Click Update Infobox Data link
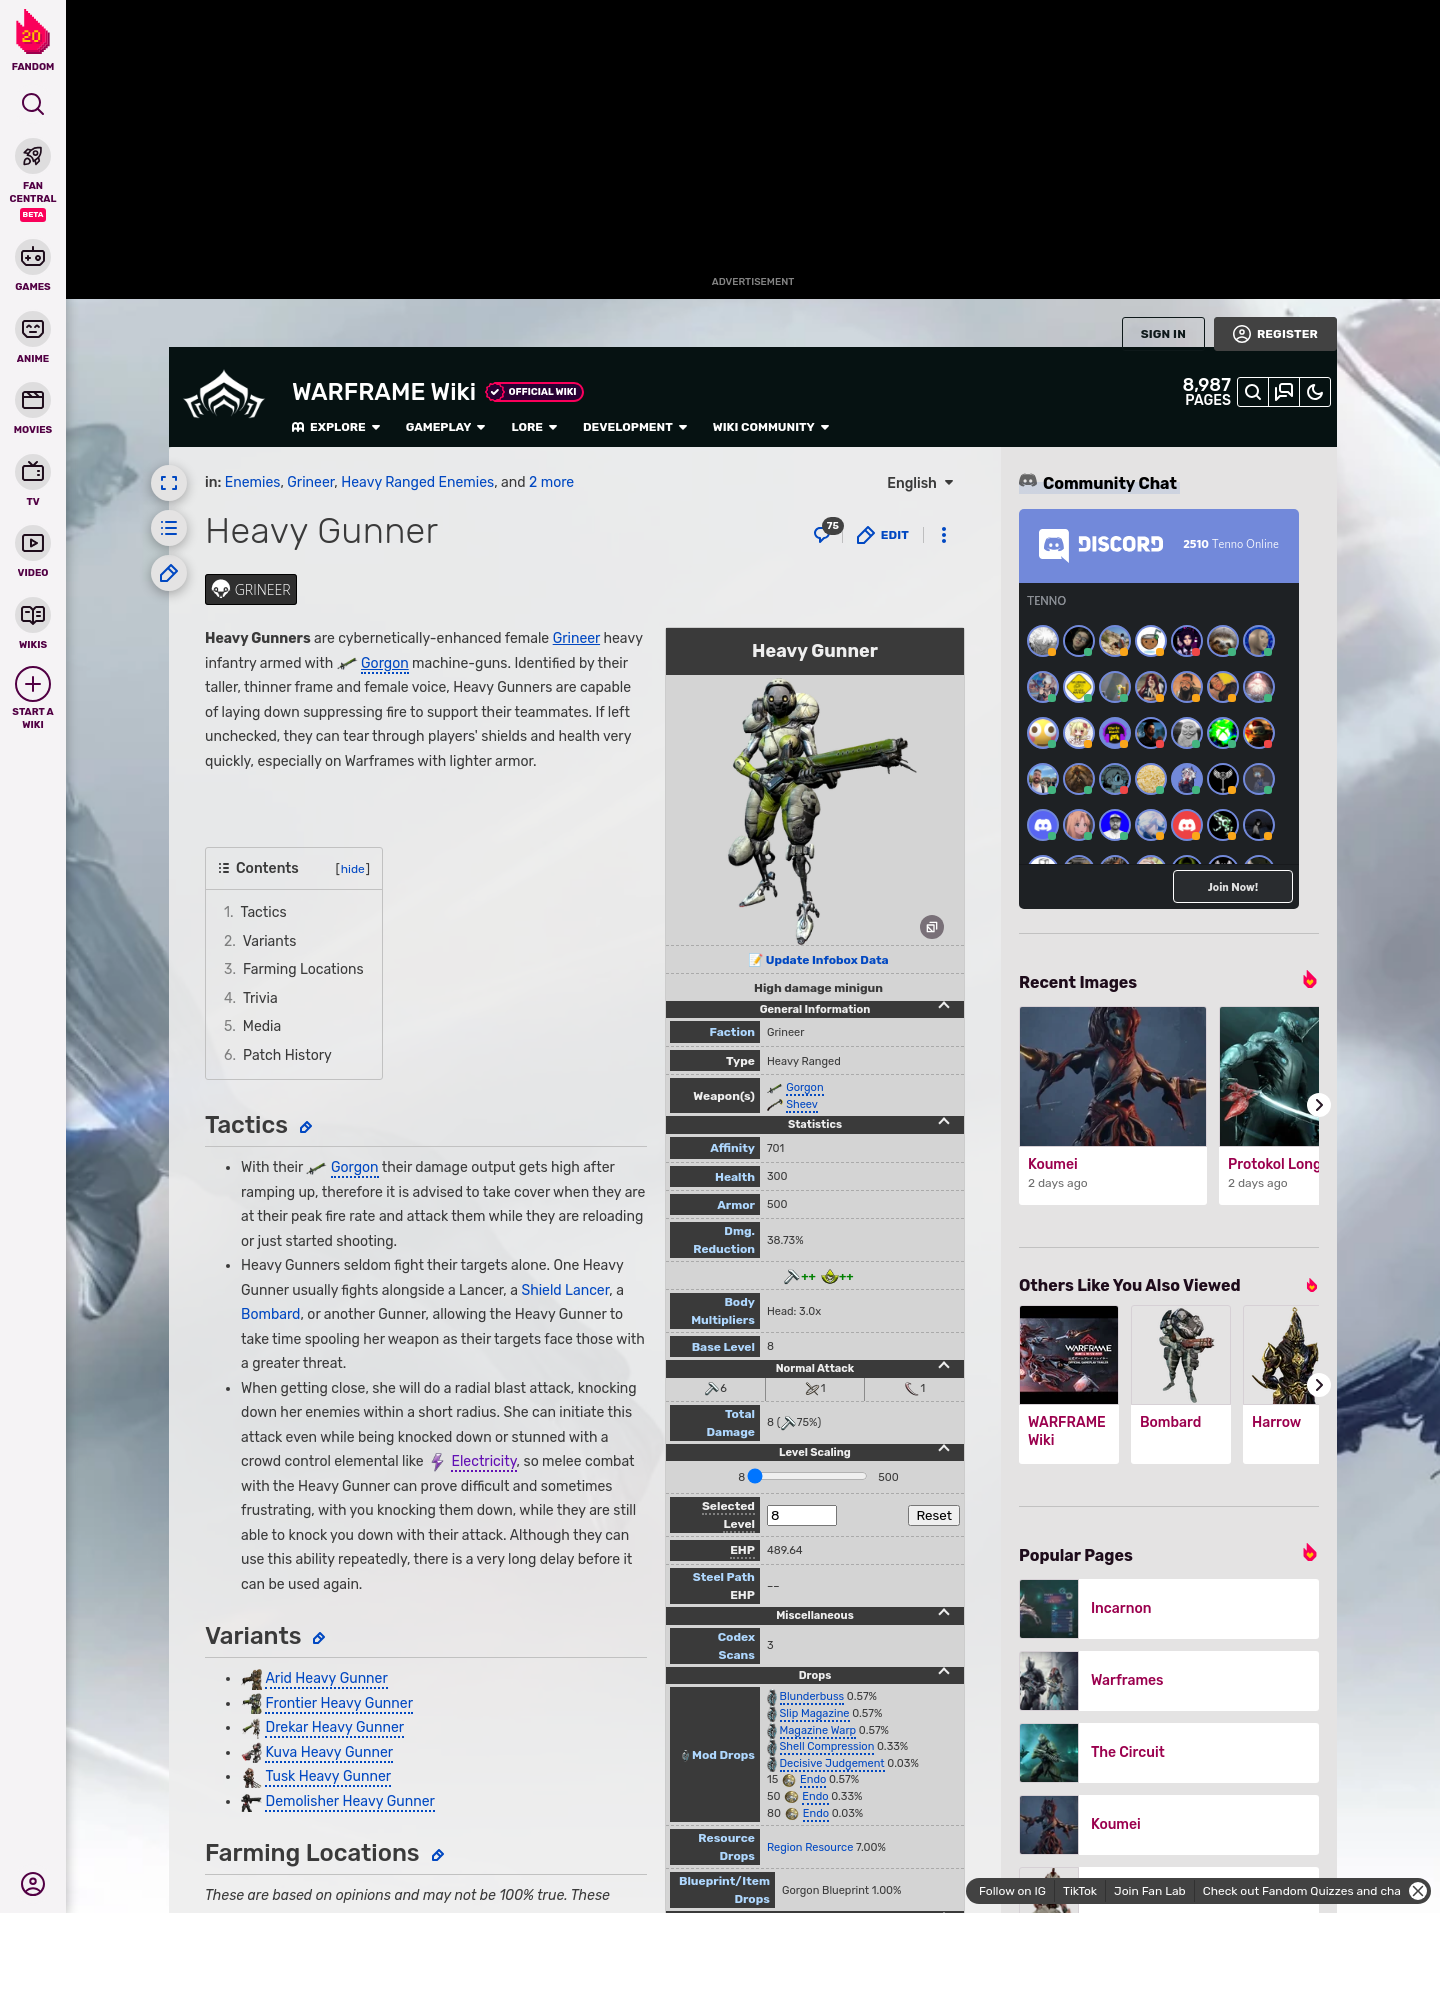1440x2000 pixels. click(827, 960)
